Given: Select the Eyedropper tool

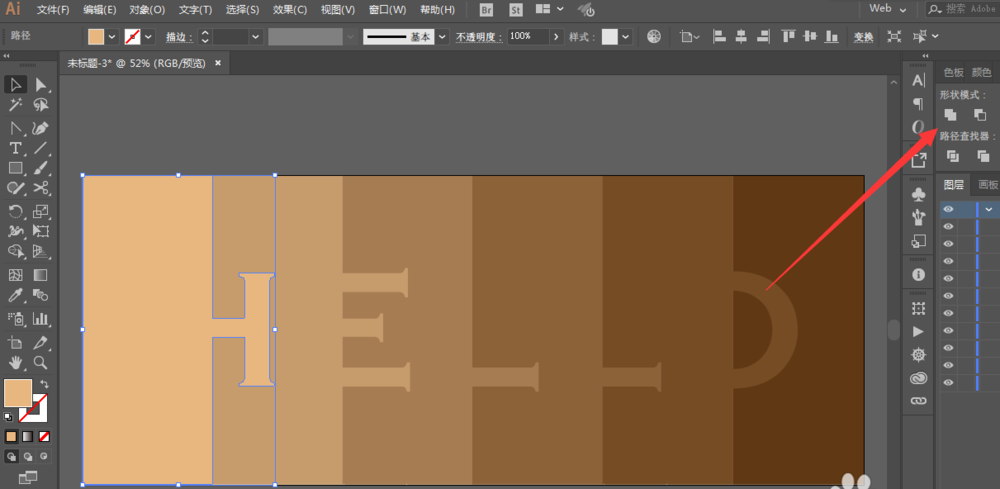Looking at the screenshot, I should 16,296.
